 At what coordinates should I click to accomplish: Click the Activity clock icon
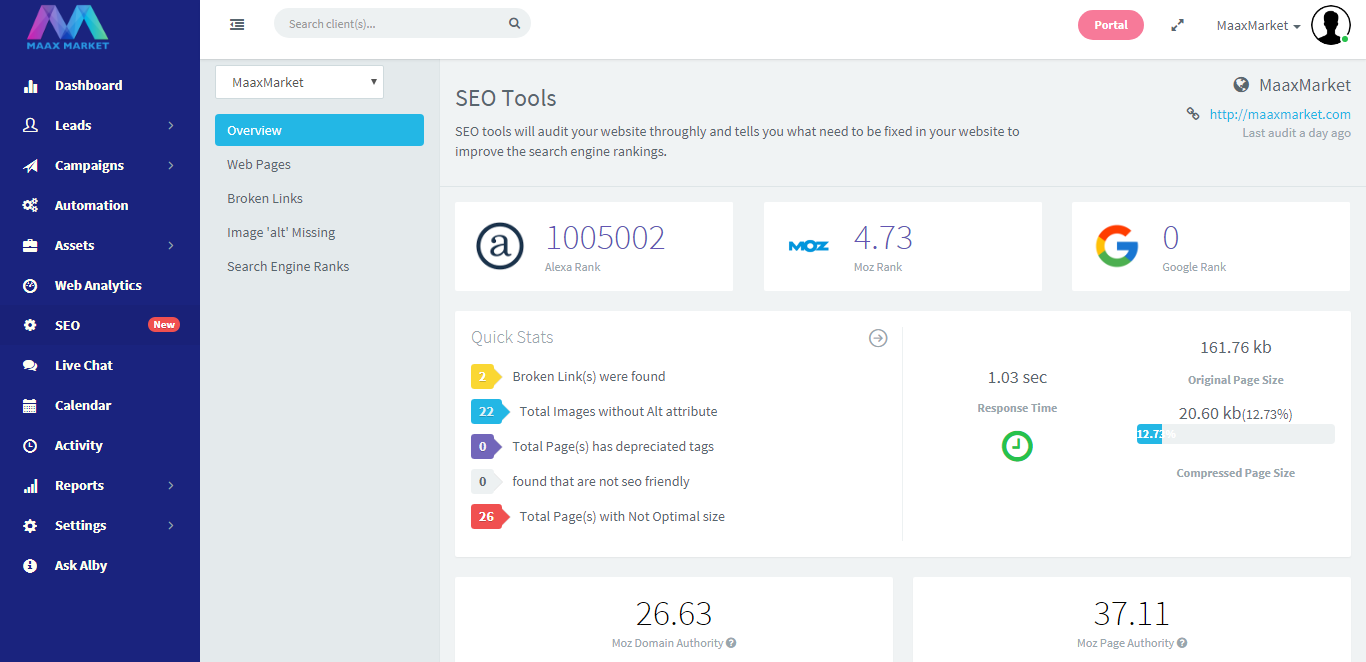pos(31,445)
